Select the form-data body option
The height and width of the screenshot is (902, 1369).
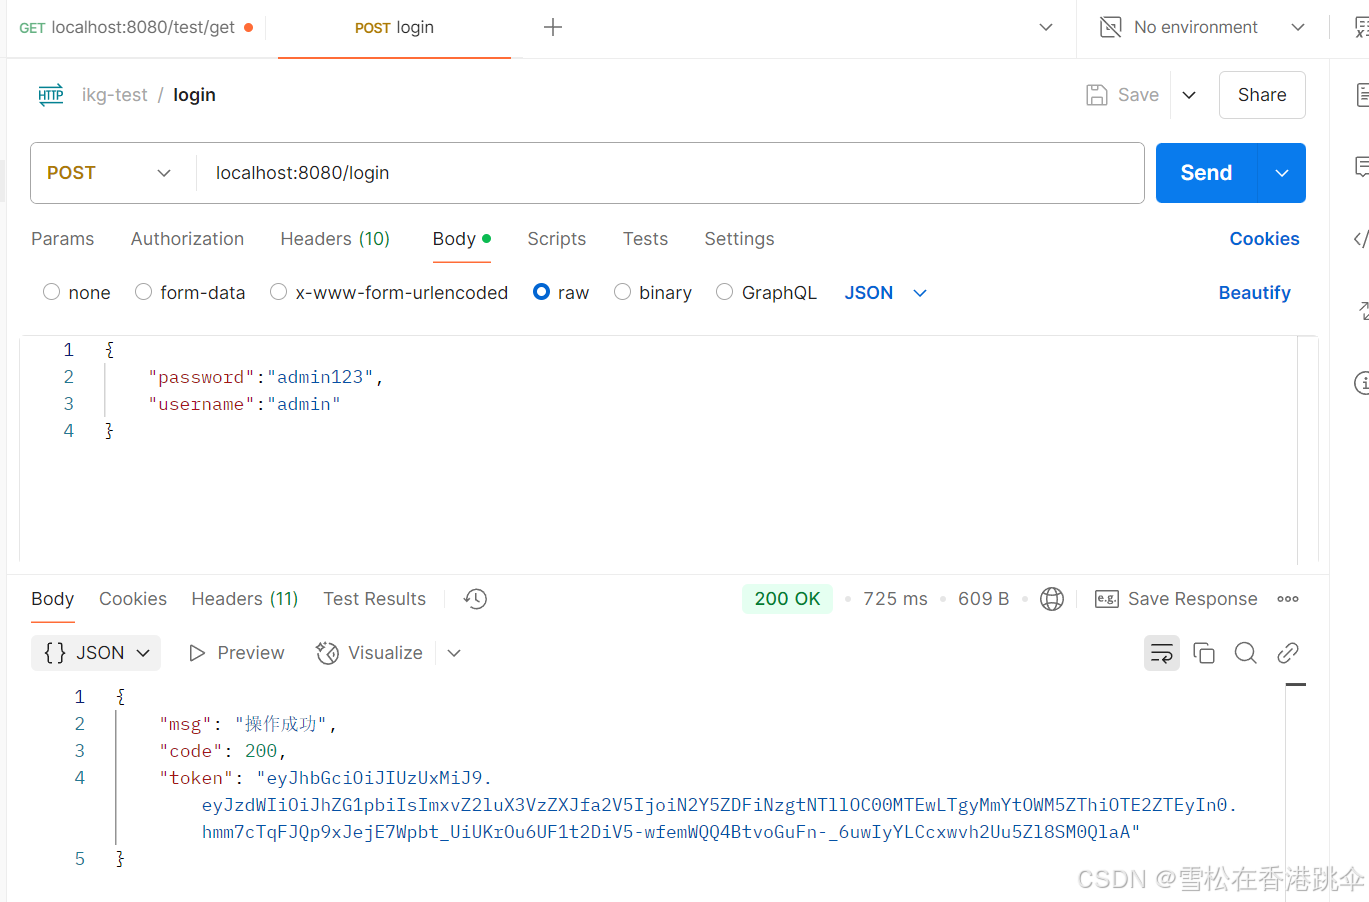[144, 292]
